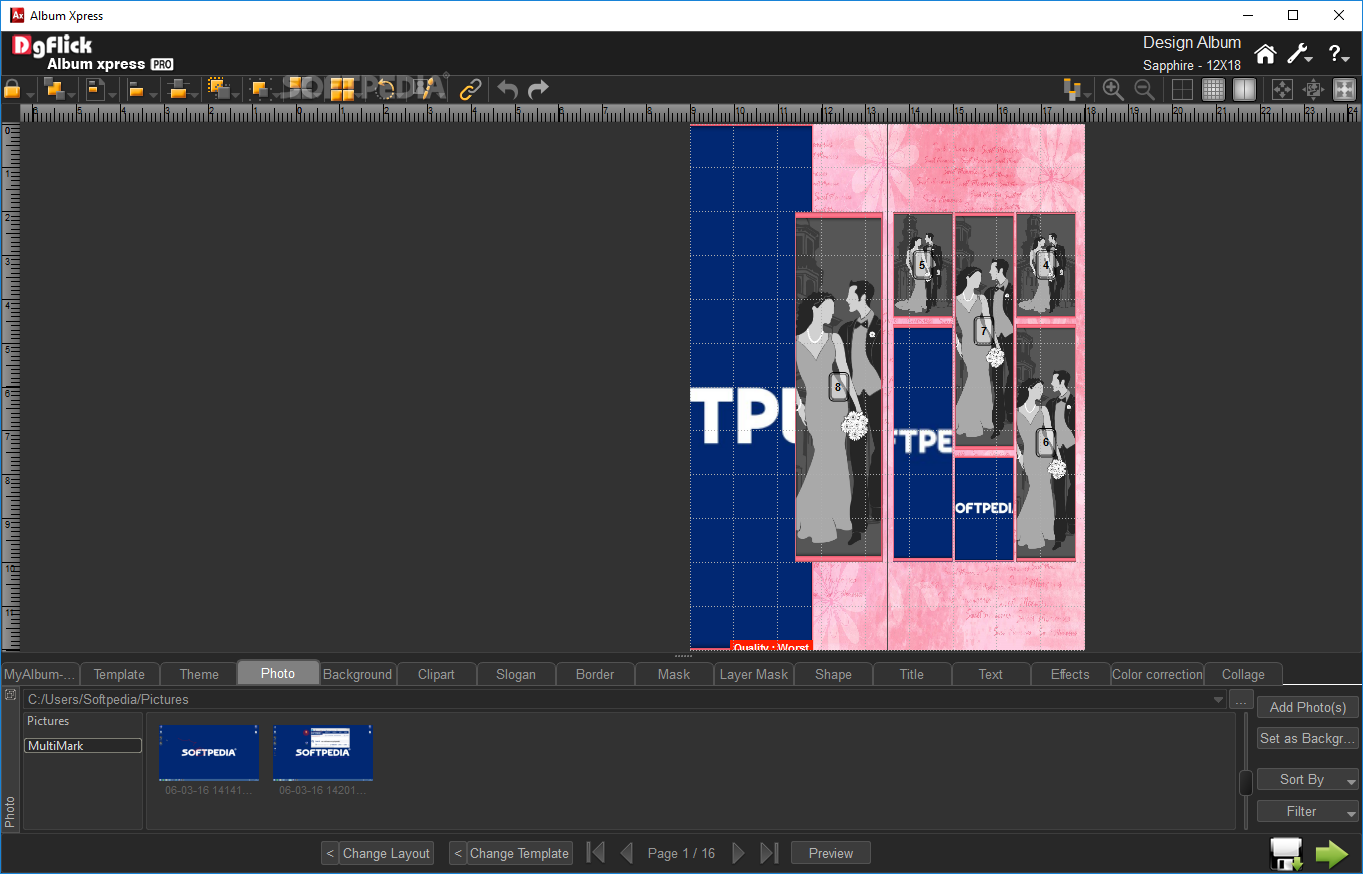Open the Color correction tab
This screenshot has height=874, width=1363.
1157,674
